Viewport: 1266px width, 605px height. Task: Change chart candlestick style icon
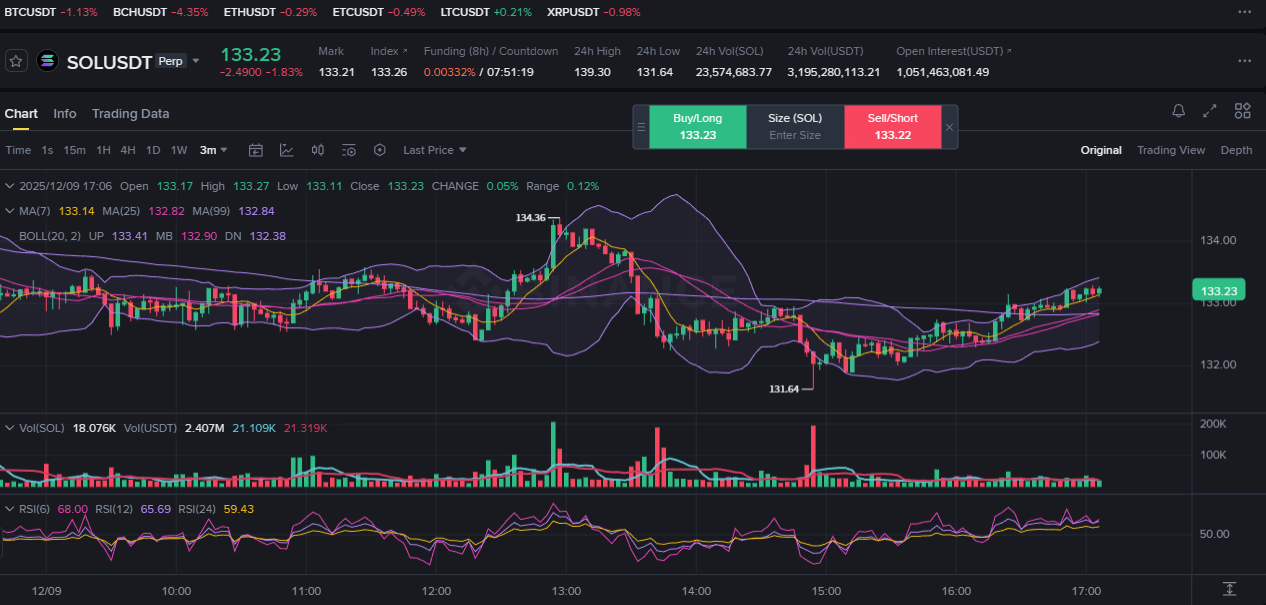coord(318,150)
